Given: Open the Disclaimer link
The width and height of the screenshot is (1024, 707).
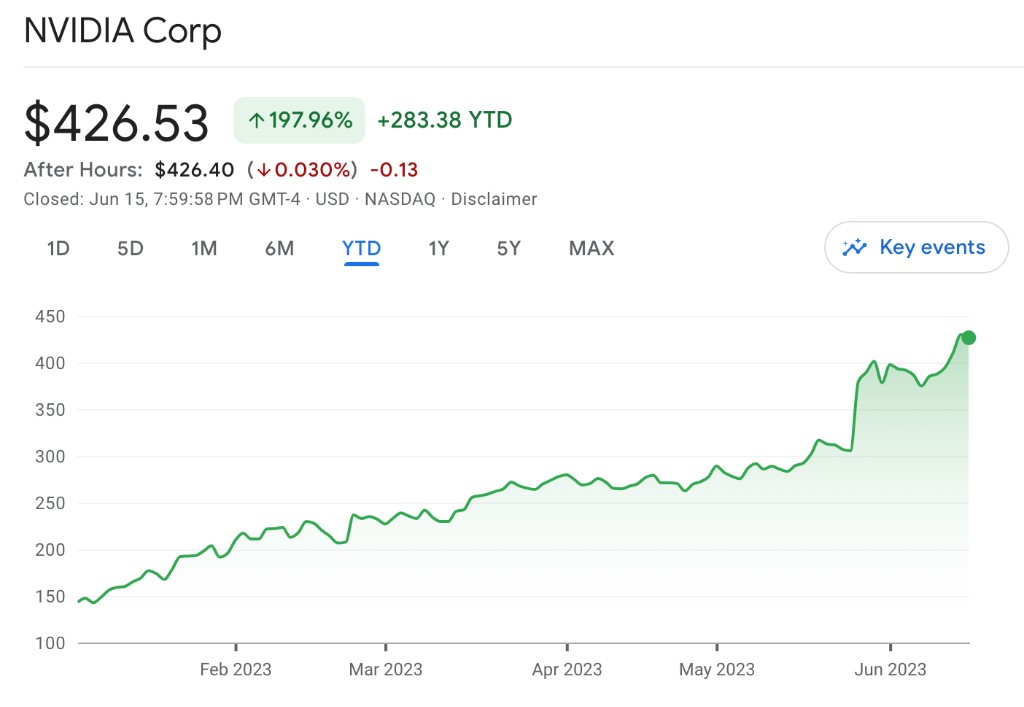Looking at the screenshot, I should 494,199.
